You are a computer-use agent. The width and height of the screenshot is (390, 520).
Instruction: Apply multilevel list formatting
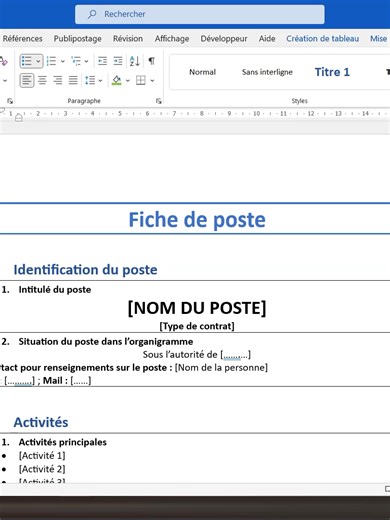76,61
